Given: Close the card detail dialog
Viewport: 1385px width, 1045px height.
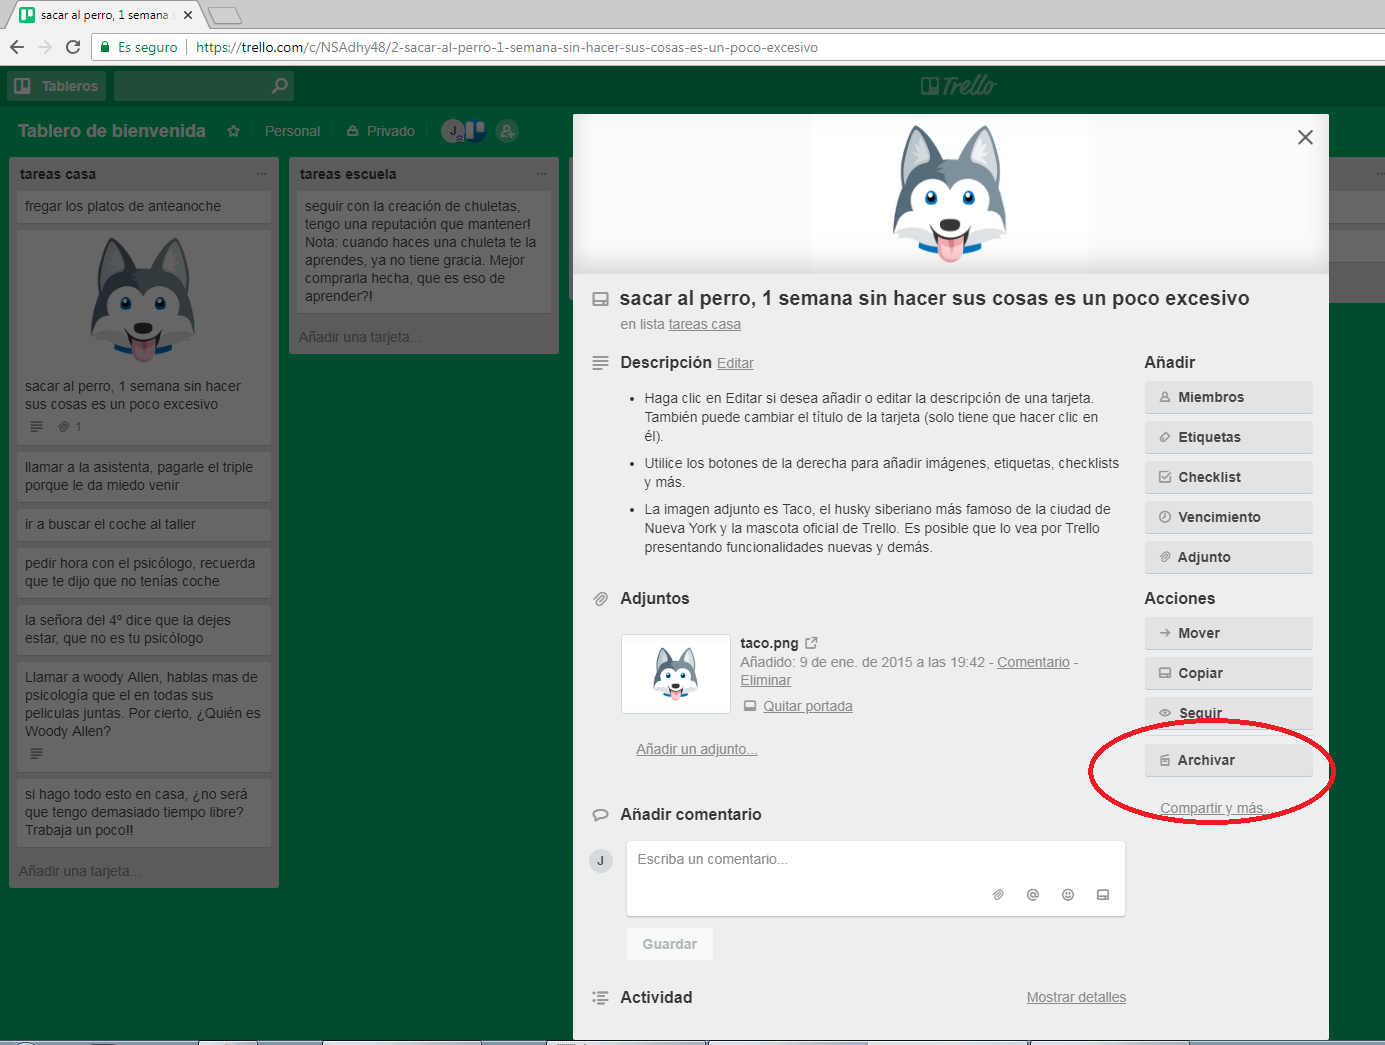Looking at the screenshot, I should point(1304,138).
